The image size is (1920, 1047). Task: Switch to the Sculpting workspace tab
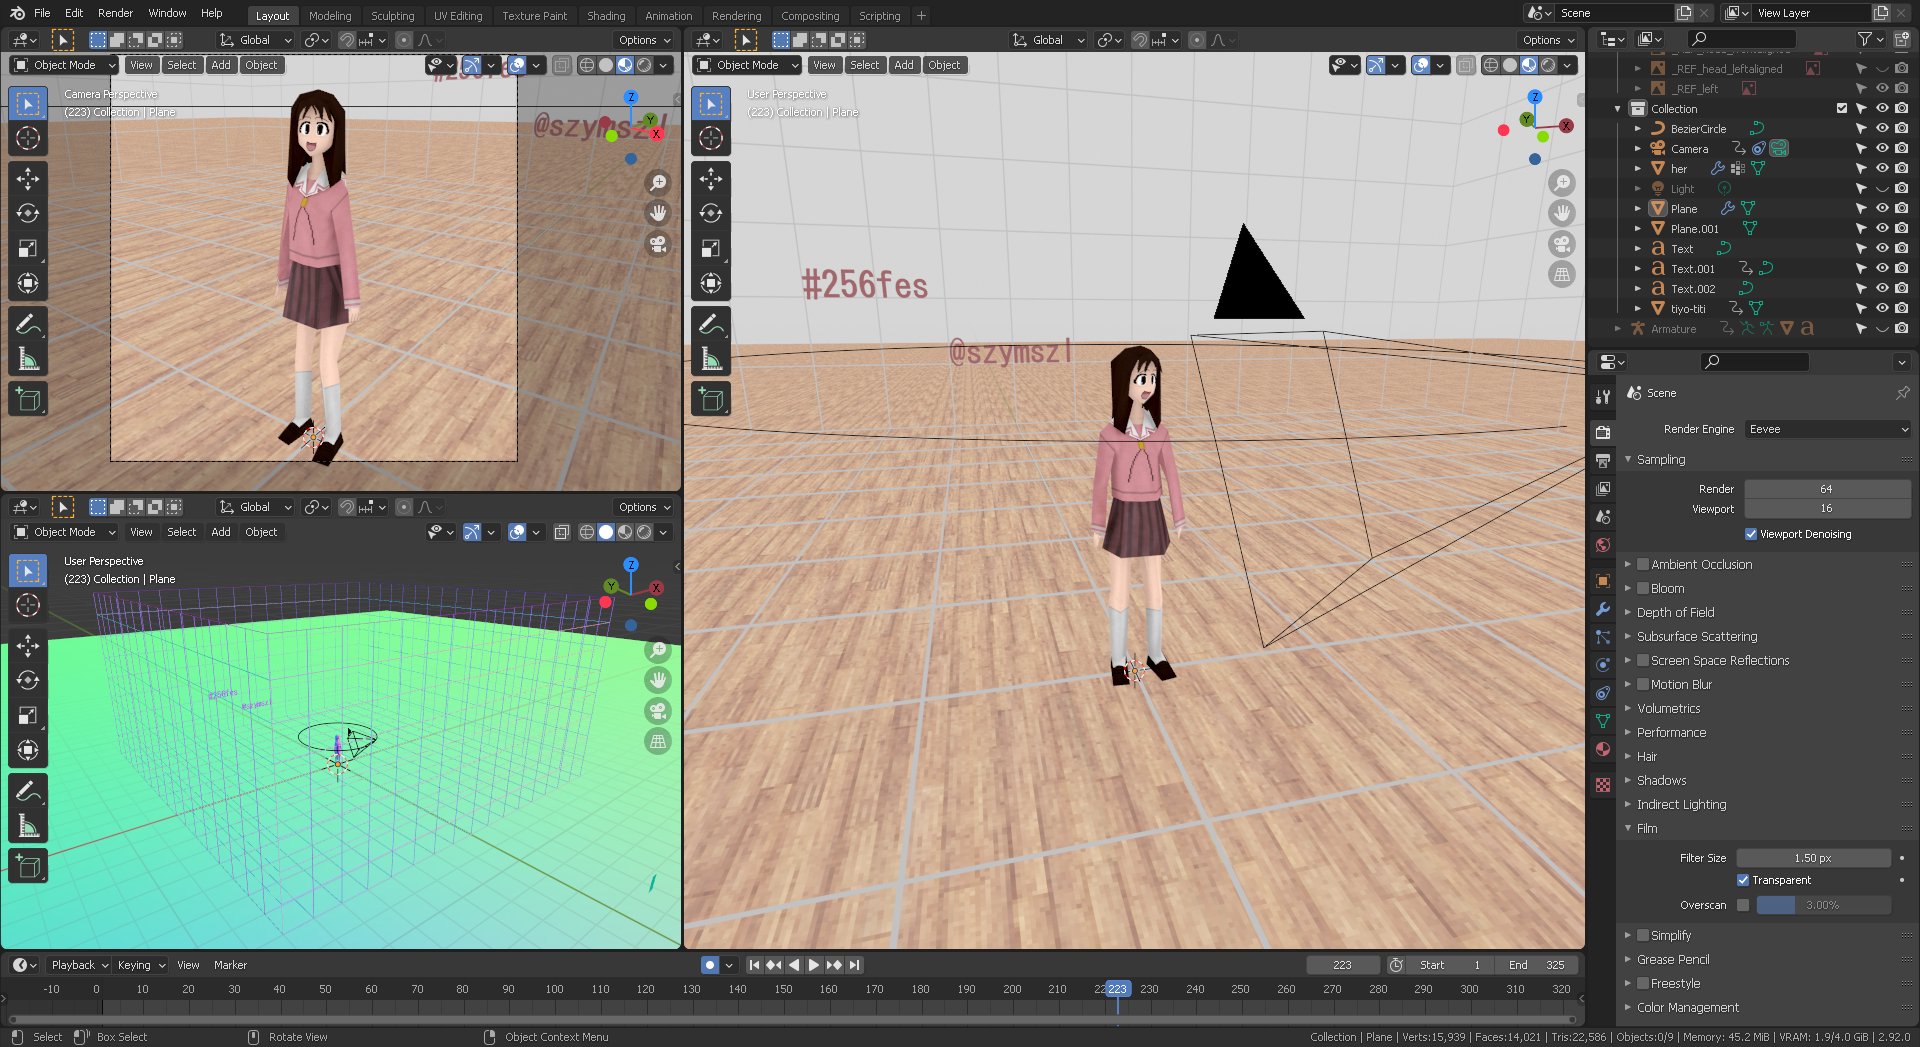click(x=392, y=16)
